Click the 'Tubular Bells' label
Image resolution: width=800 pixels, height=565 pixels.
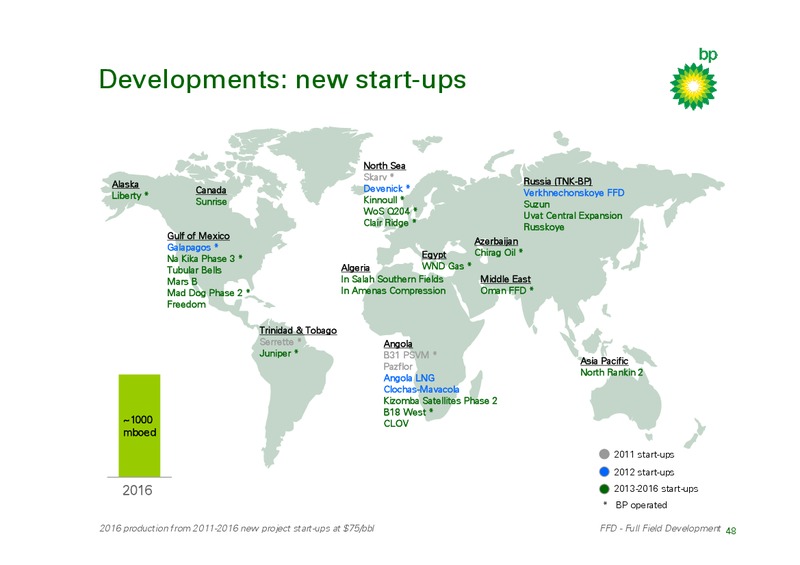click(x=194, y=270)
